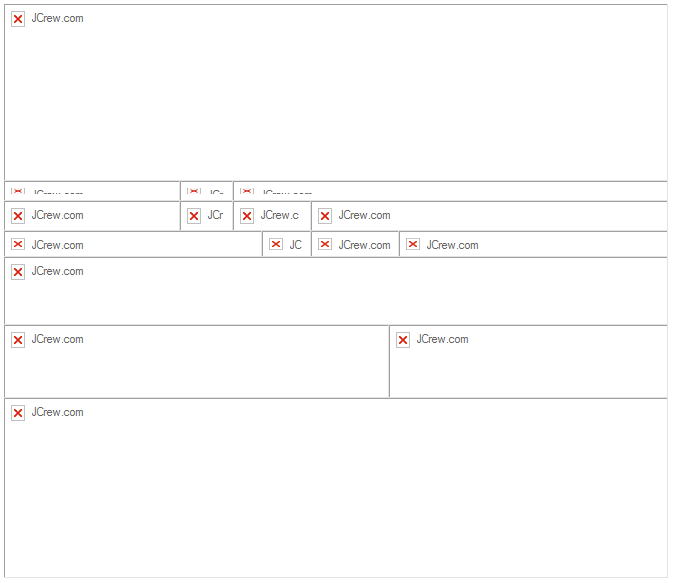Click broken icon in left half of two-column row

18,340
